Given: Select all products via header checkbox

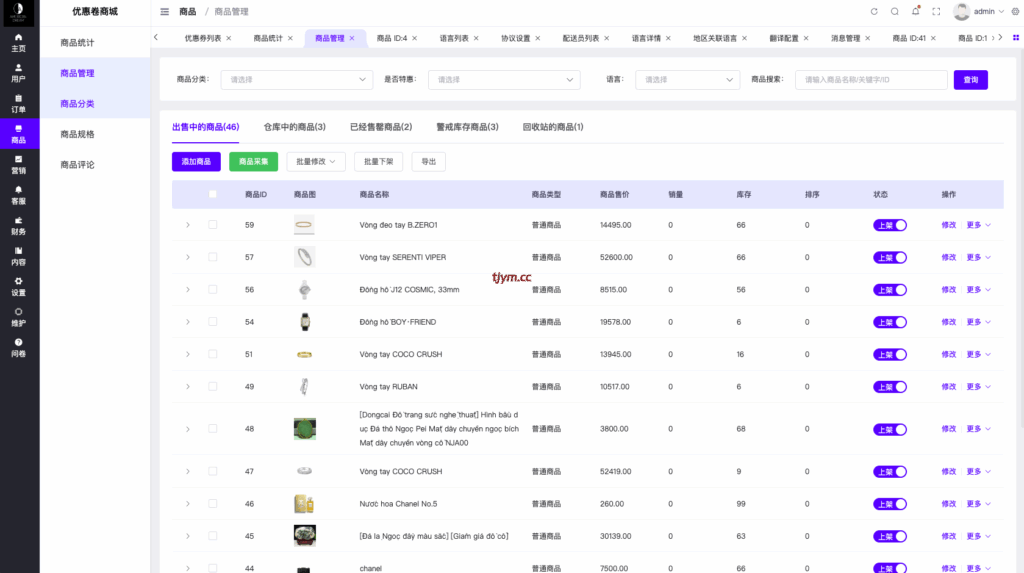Looking at the screenshot, I should (x=212, y=194).
